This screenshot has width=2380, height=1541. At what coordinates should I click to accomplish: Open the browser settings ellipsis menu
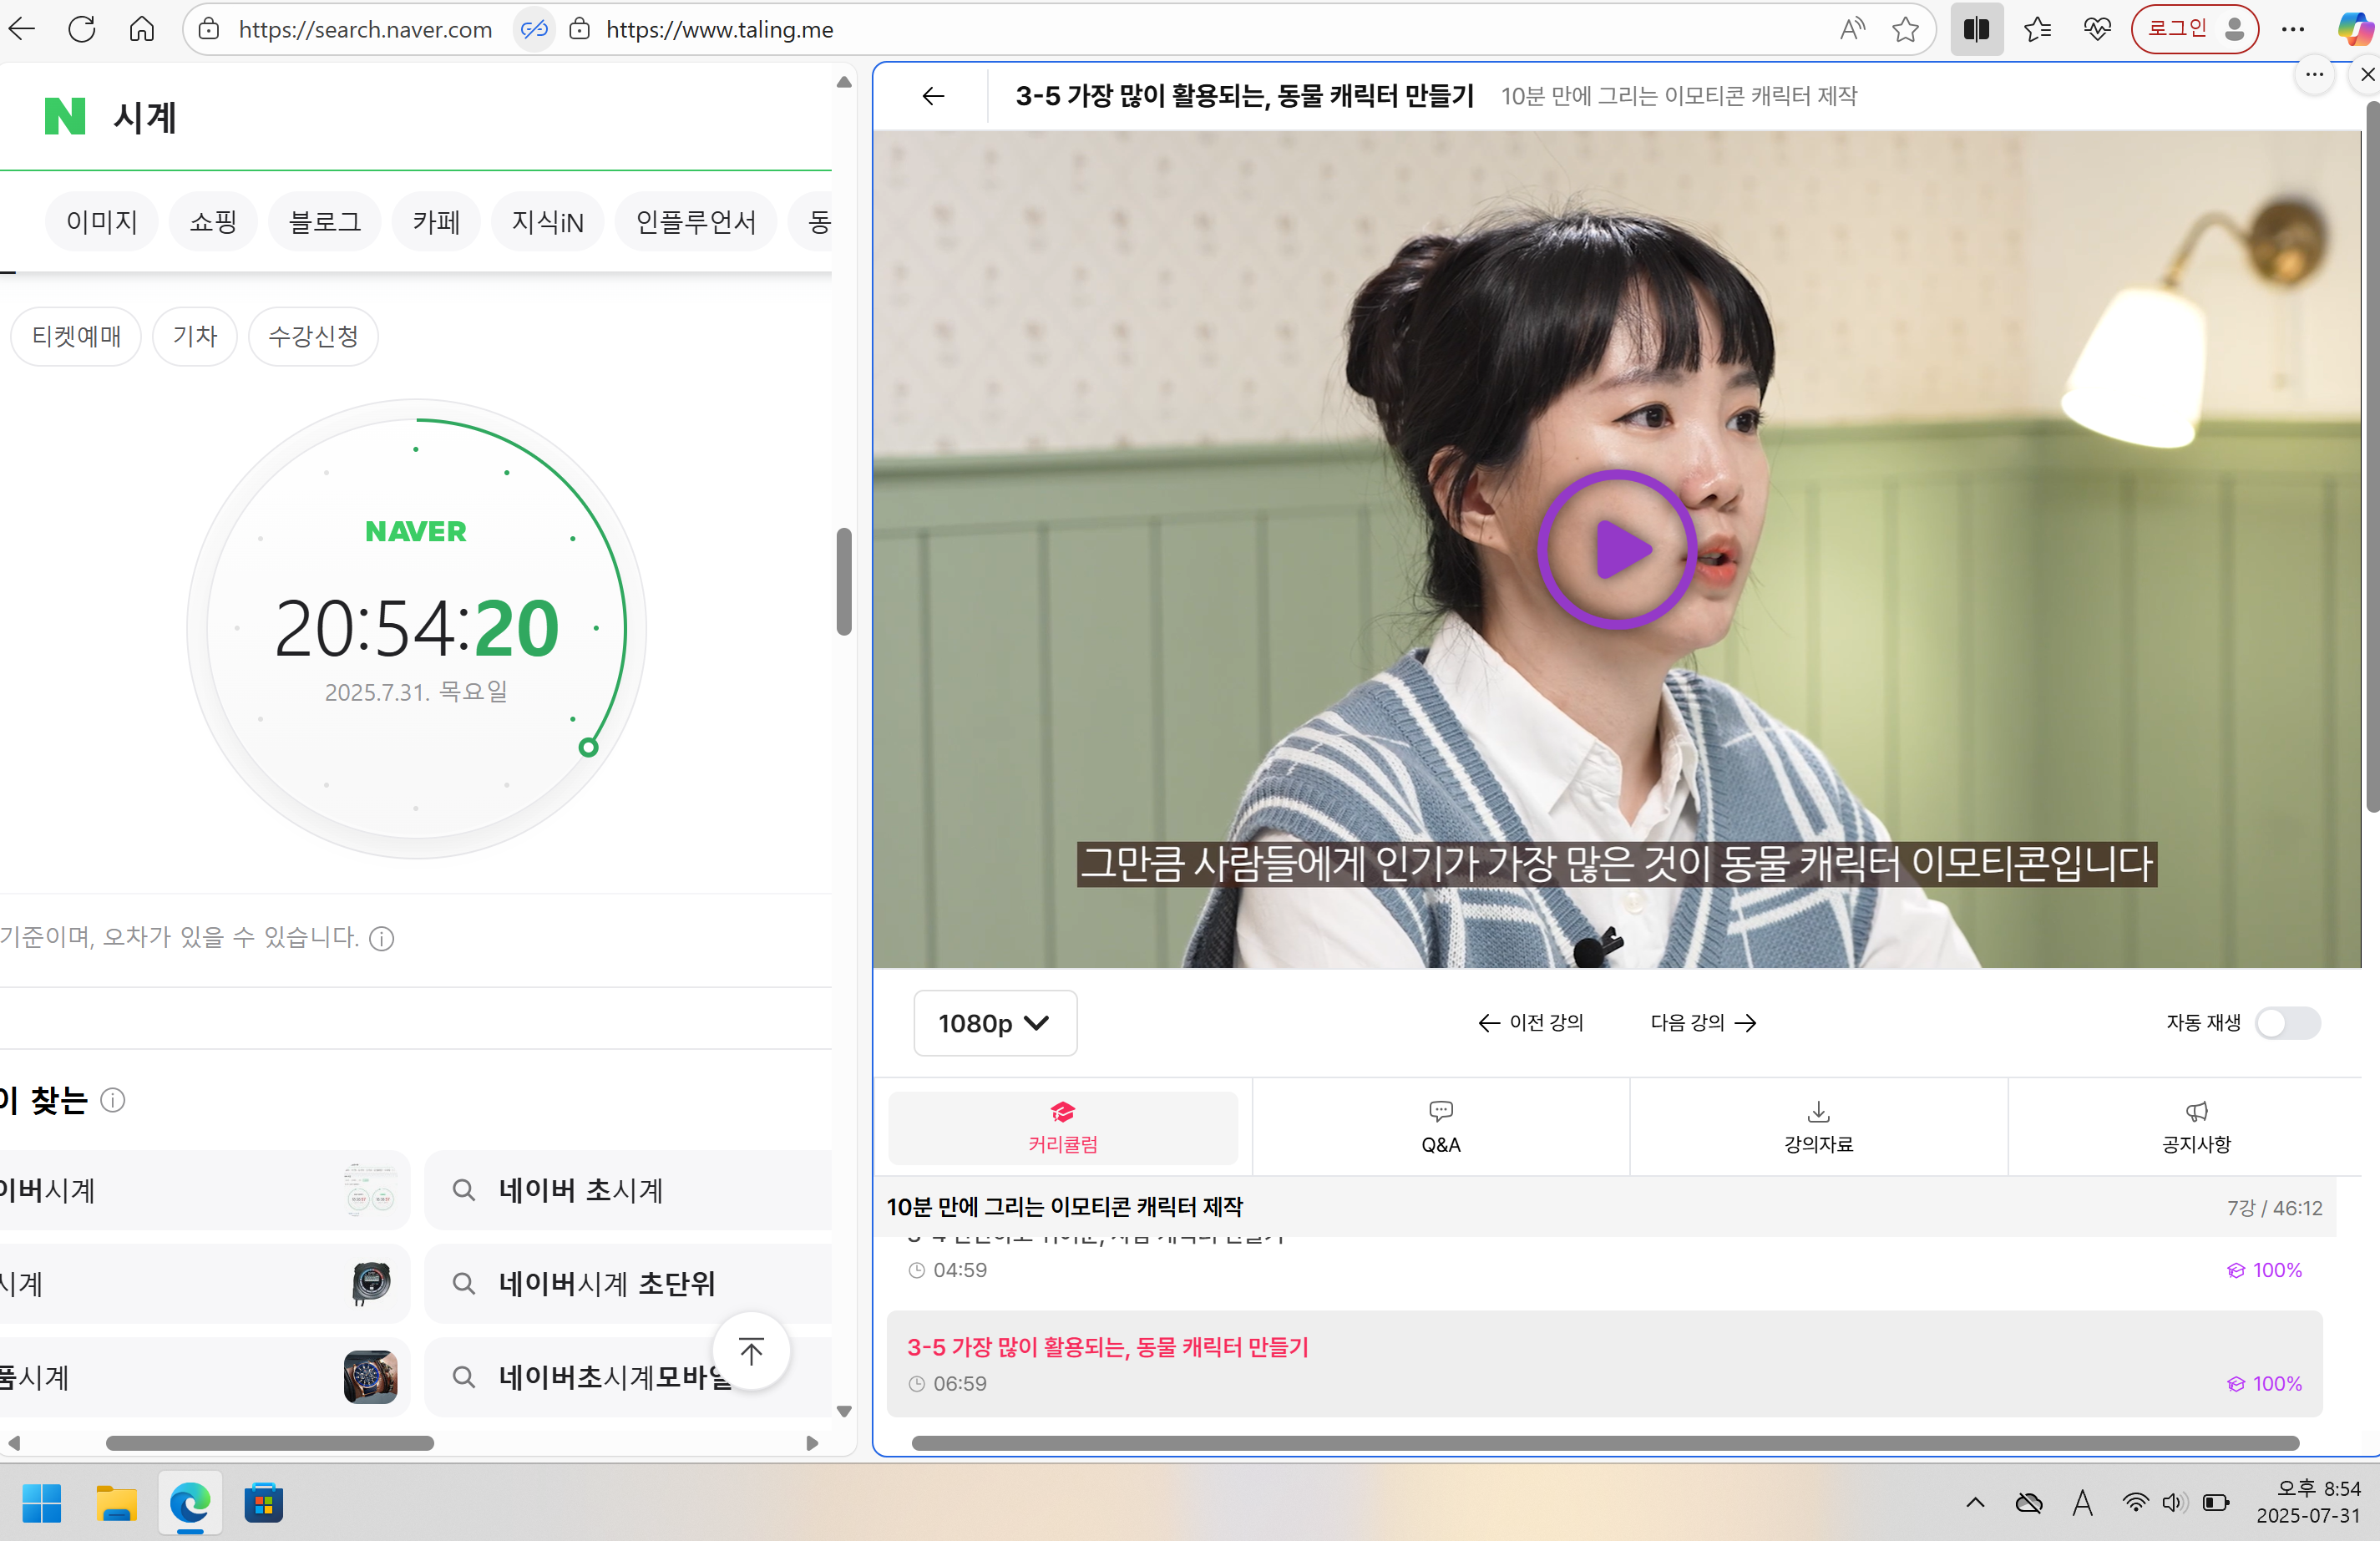click(2294, 29)
